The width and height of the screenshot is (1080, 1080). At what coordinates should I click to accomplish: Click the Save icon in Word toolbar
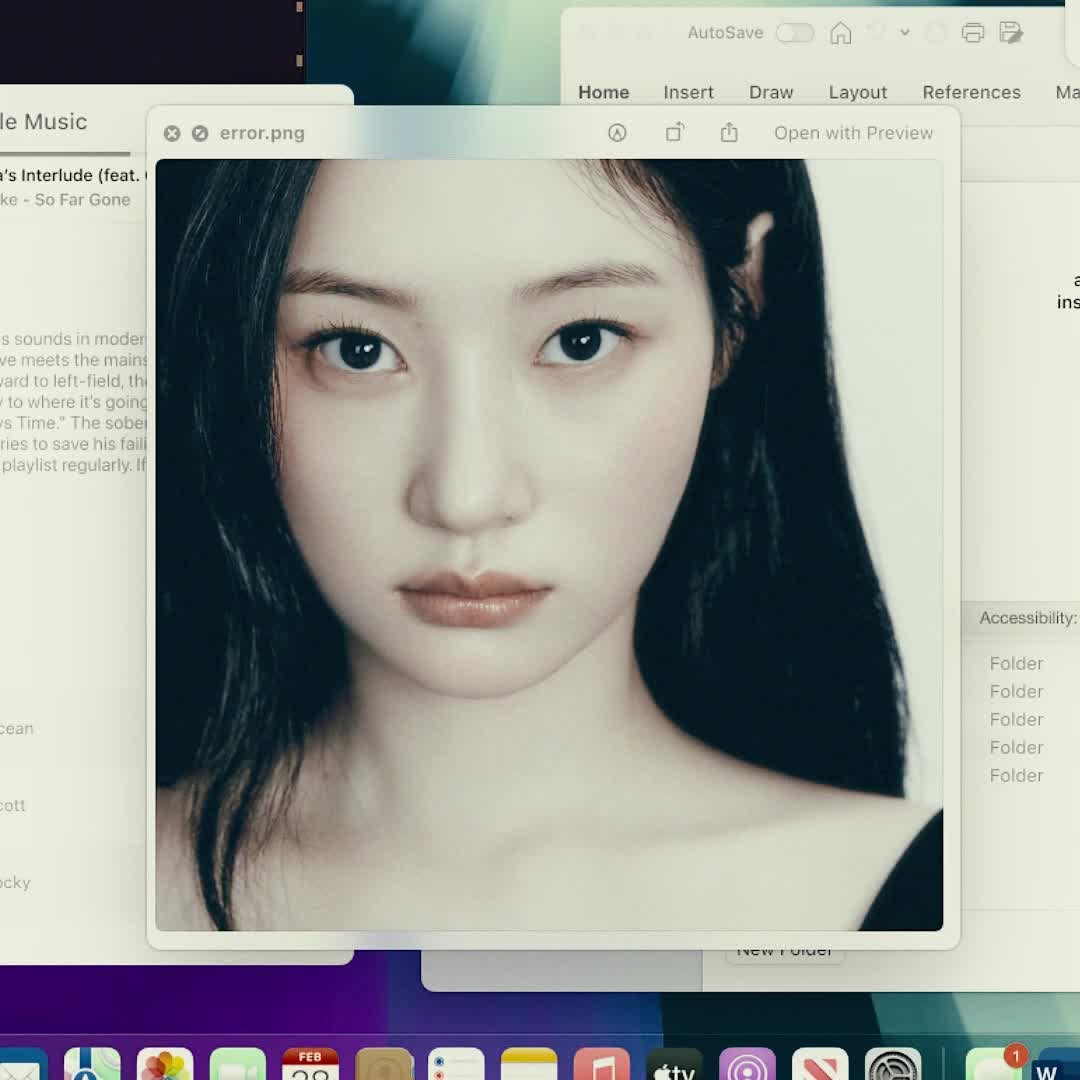pyautogui.click(x=1011, y=33)
